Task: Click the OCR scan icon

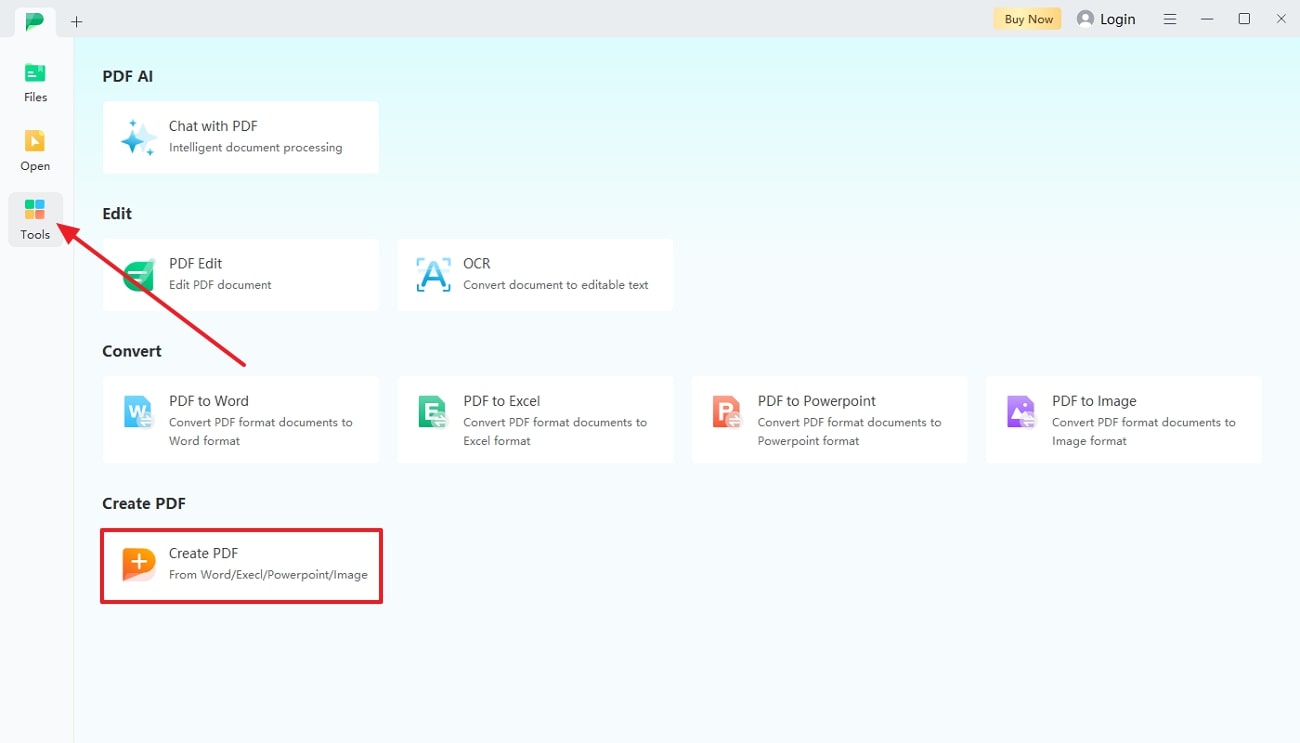Action: [x=433, y=275]
